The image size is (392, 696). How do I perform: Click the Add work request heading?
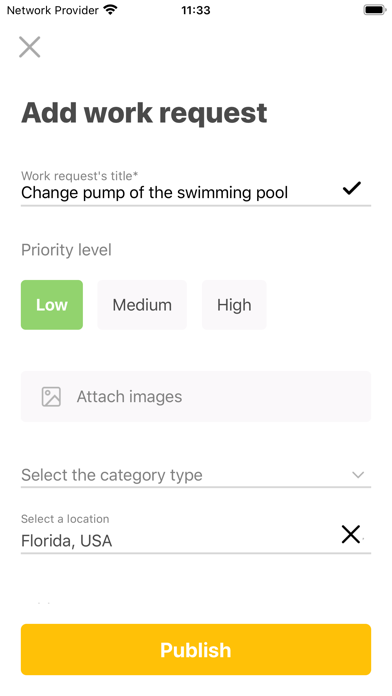pyautogui.click(x=144, y=113)
